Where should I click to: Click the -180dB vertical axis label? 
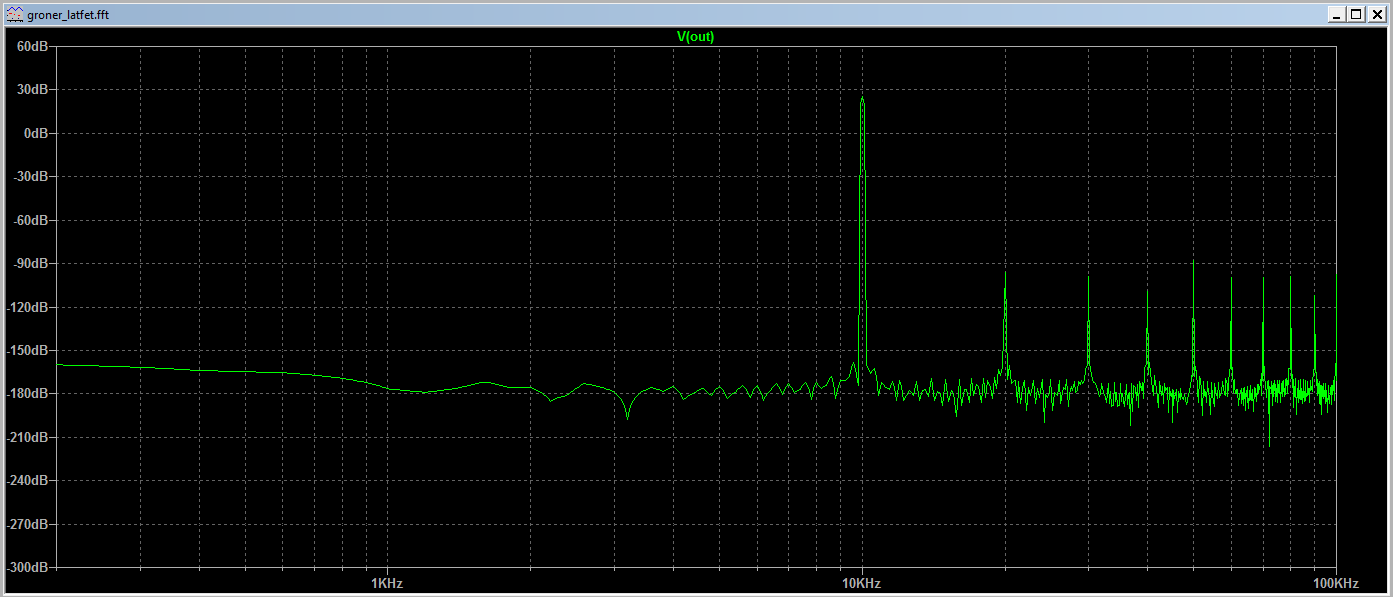tap(28, 394)
